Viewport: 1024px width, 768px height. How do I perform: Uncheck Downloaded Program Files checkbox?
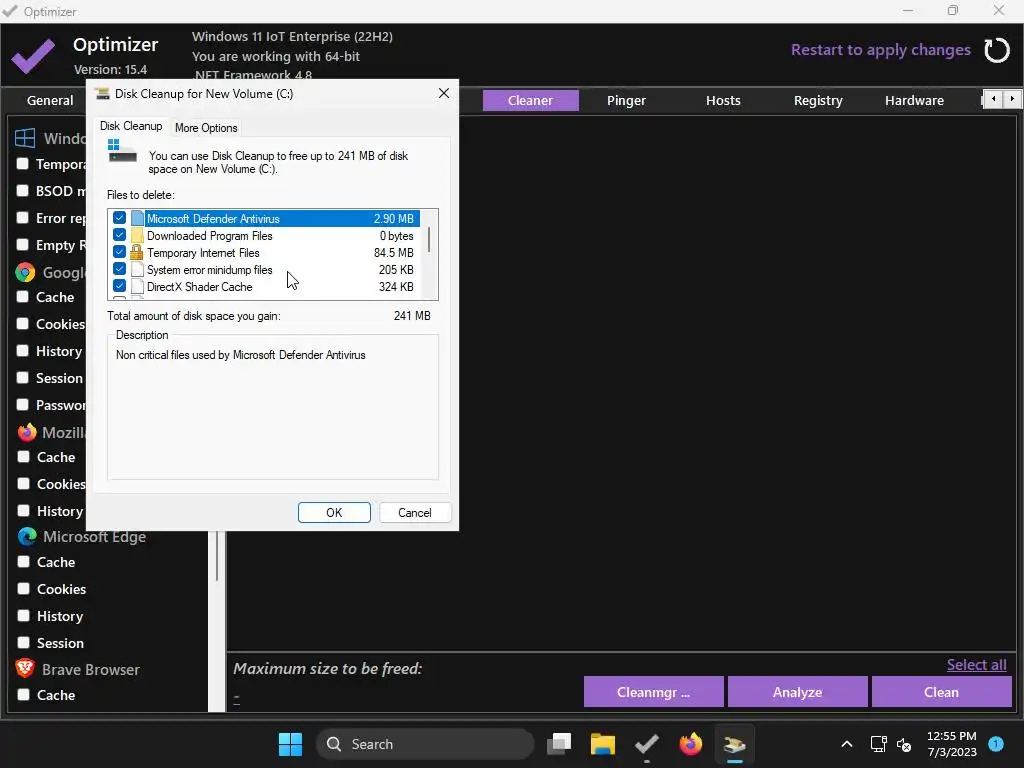[120, 235]
